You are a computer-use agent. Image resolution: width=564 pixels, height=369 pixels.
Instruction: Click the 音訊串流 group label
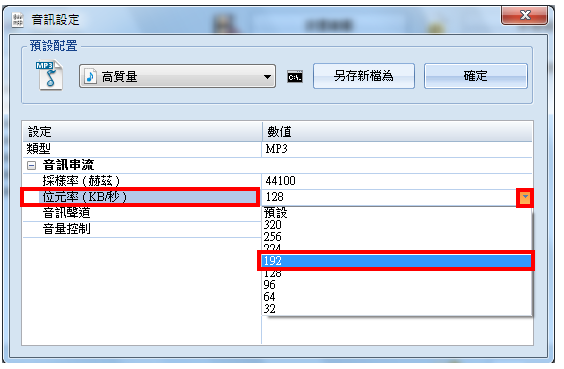pyautogui.click(x=68, y=165)
